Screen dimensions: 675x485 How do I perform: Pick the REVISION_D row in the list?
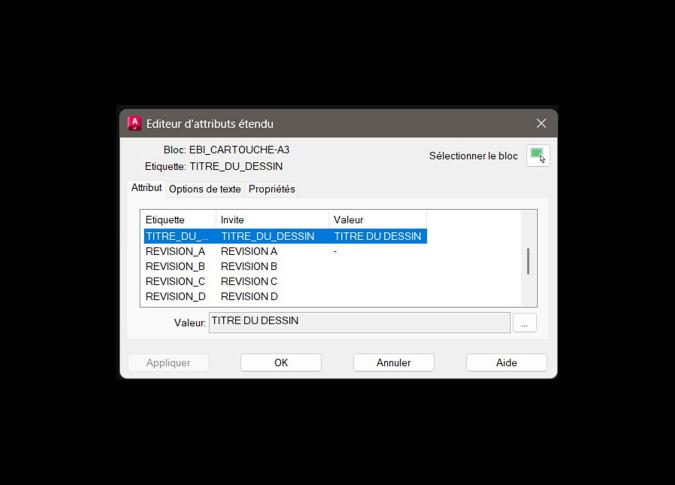(x=285, y=296)
